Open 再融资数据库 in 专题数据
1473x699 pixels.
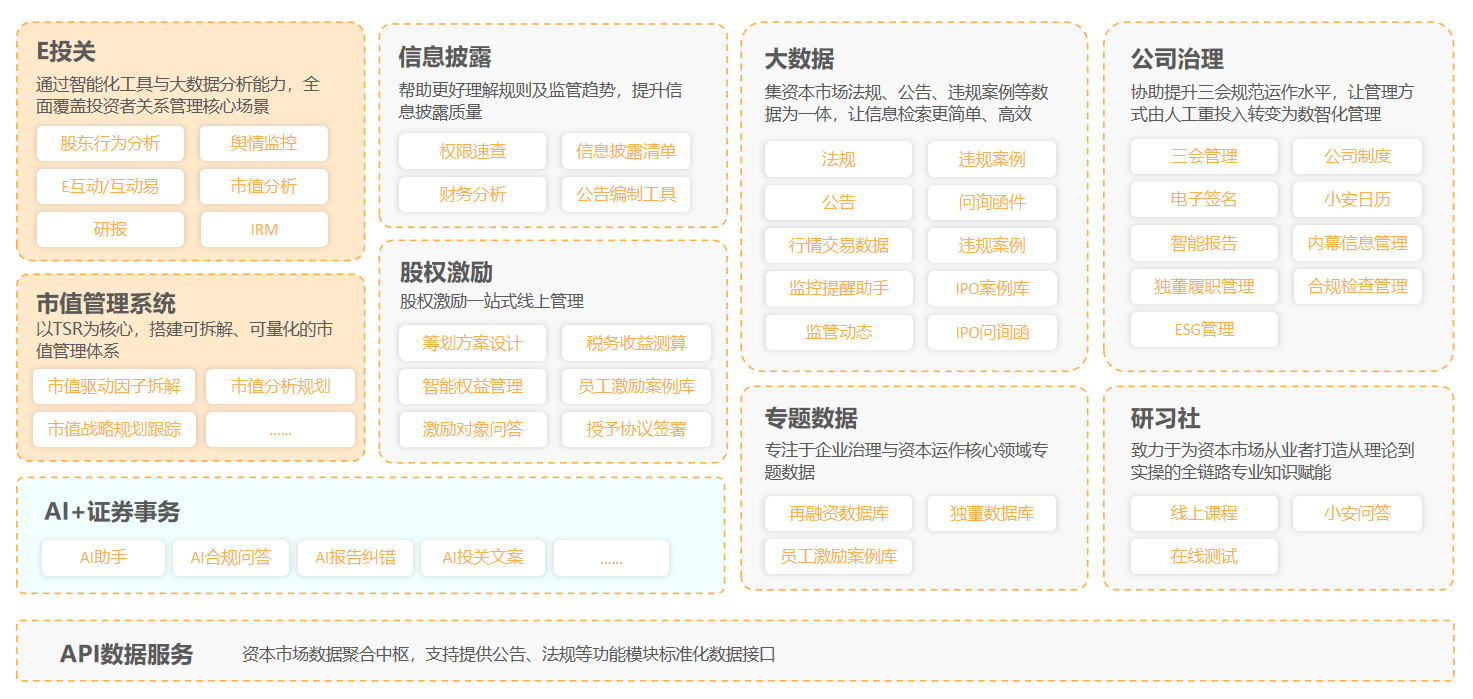tap(838, 514)
